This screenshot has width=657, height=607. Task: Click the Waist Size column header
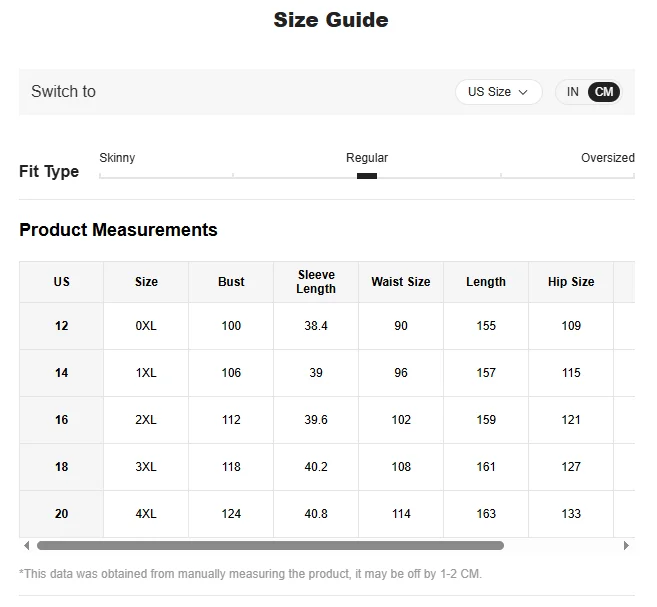[x=401, y=282]
